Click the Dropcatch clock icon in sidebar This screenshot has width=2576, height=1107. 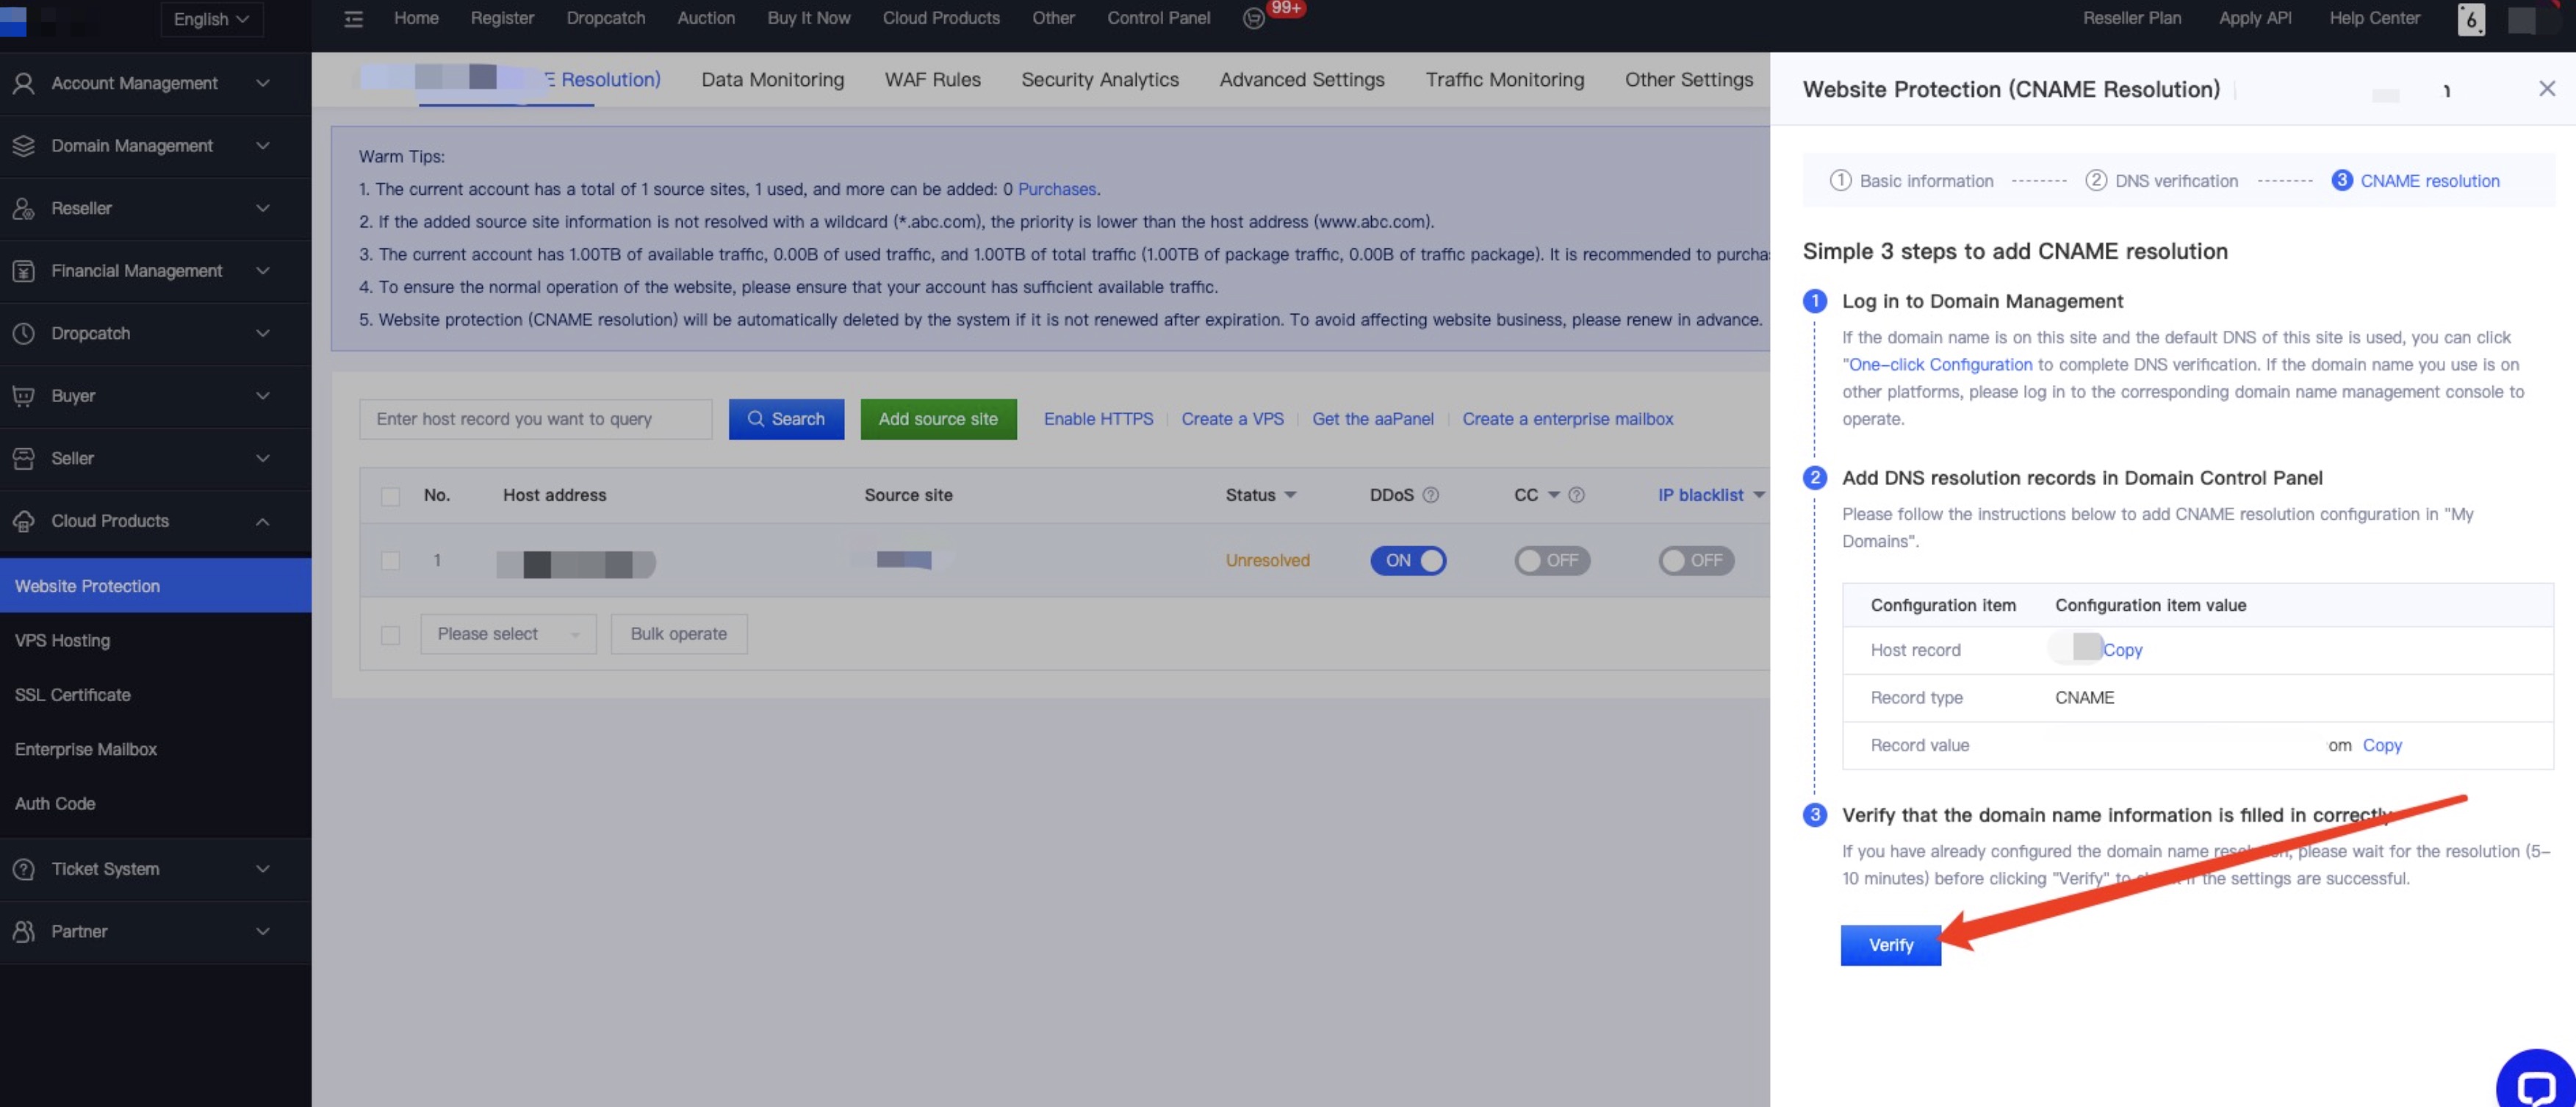24,333
